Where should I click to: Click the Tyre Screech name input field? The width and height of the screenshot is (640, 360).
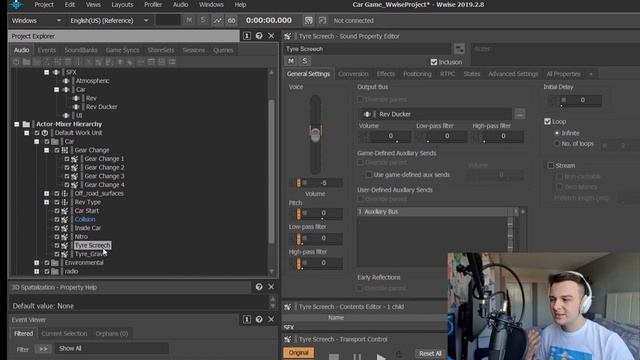tap(367, 49)
